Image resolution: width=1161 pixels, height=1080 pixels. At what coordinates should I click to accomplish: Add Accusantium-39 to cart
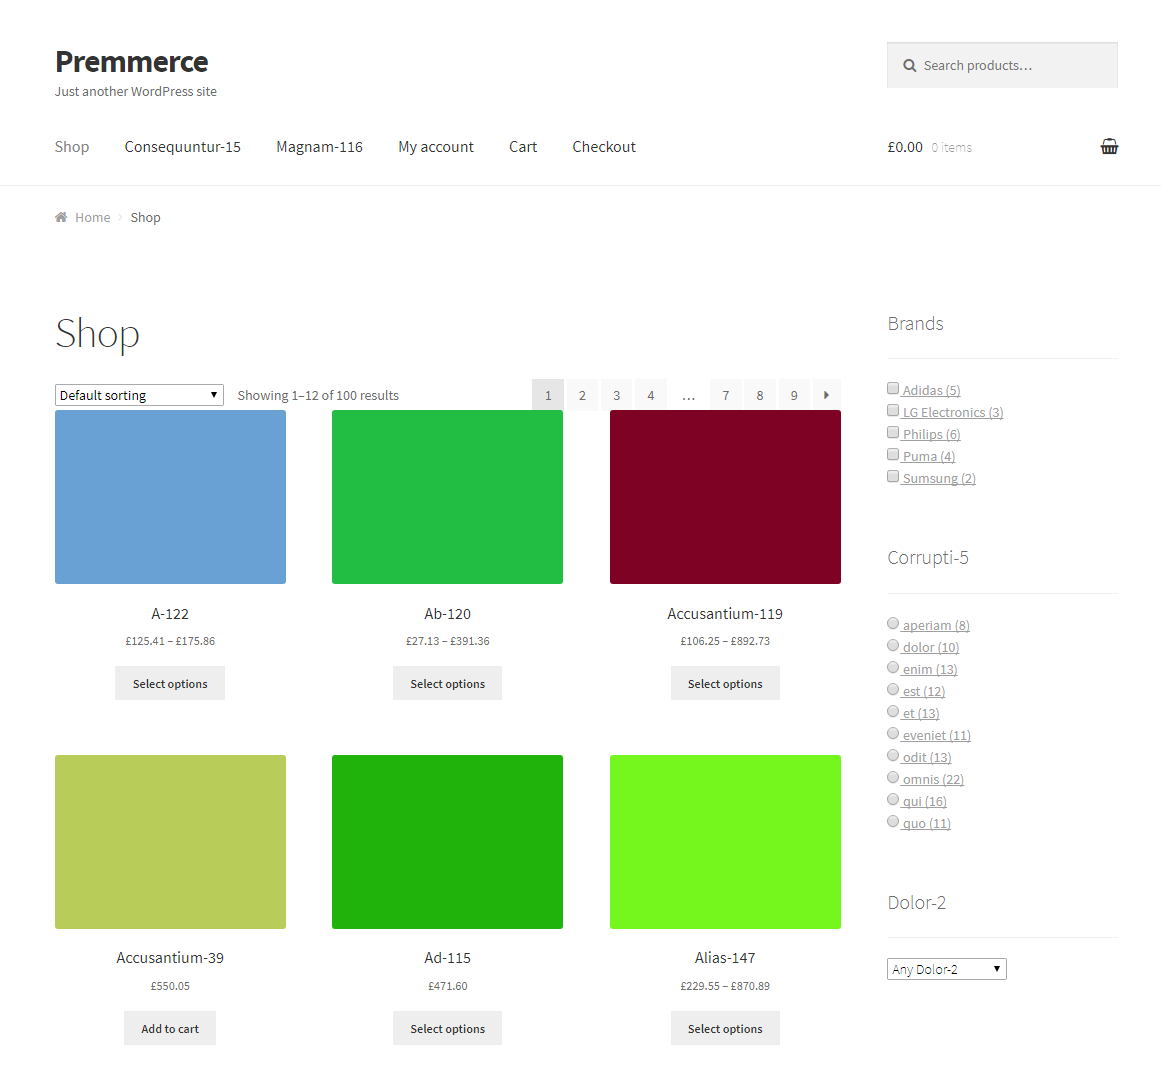[x=170, y=1028]
